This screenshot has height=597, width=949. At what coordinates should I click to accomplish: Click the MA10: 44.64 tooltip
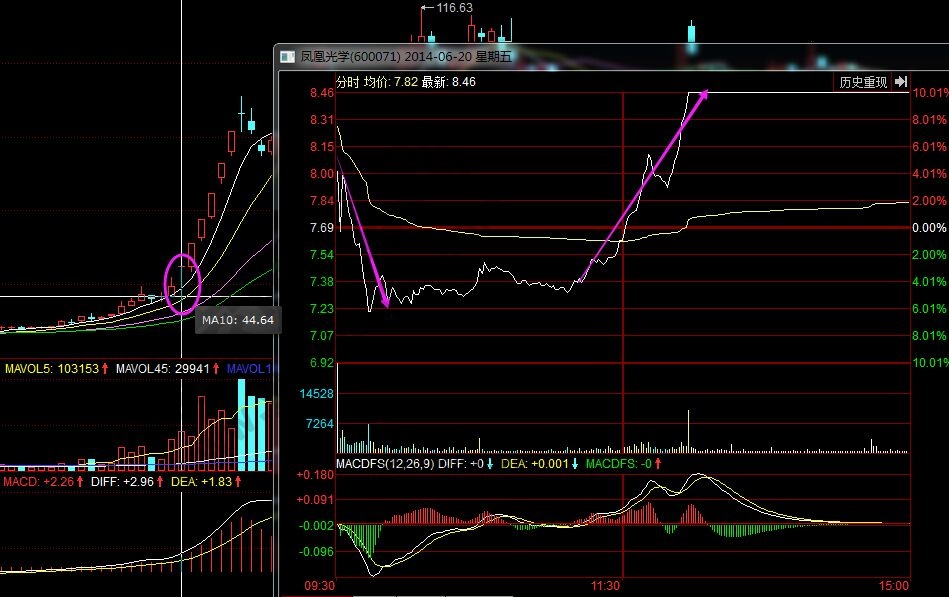click(238, 321)
